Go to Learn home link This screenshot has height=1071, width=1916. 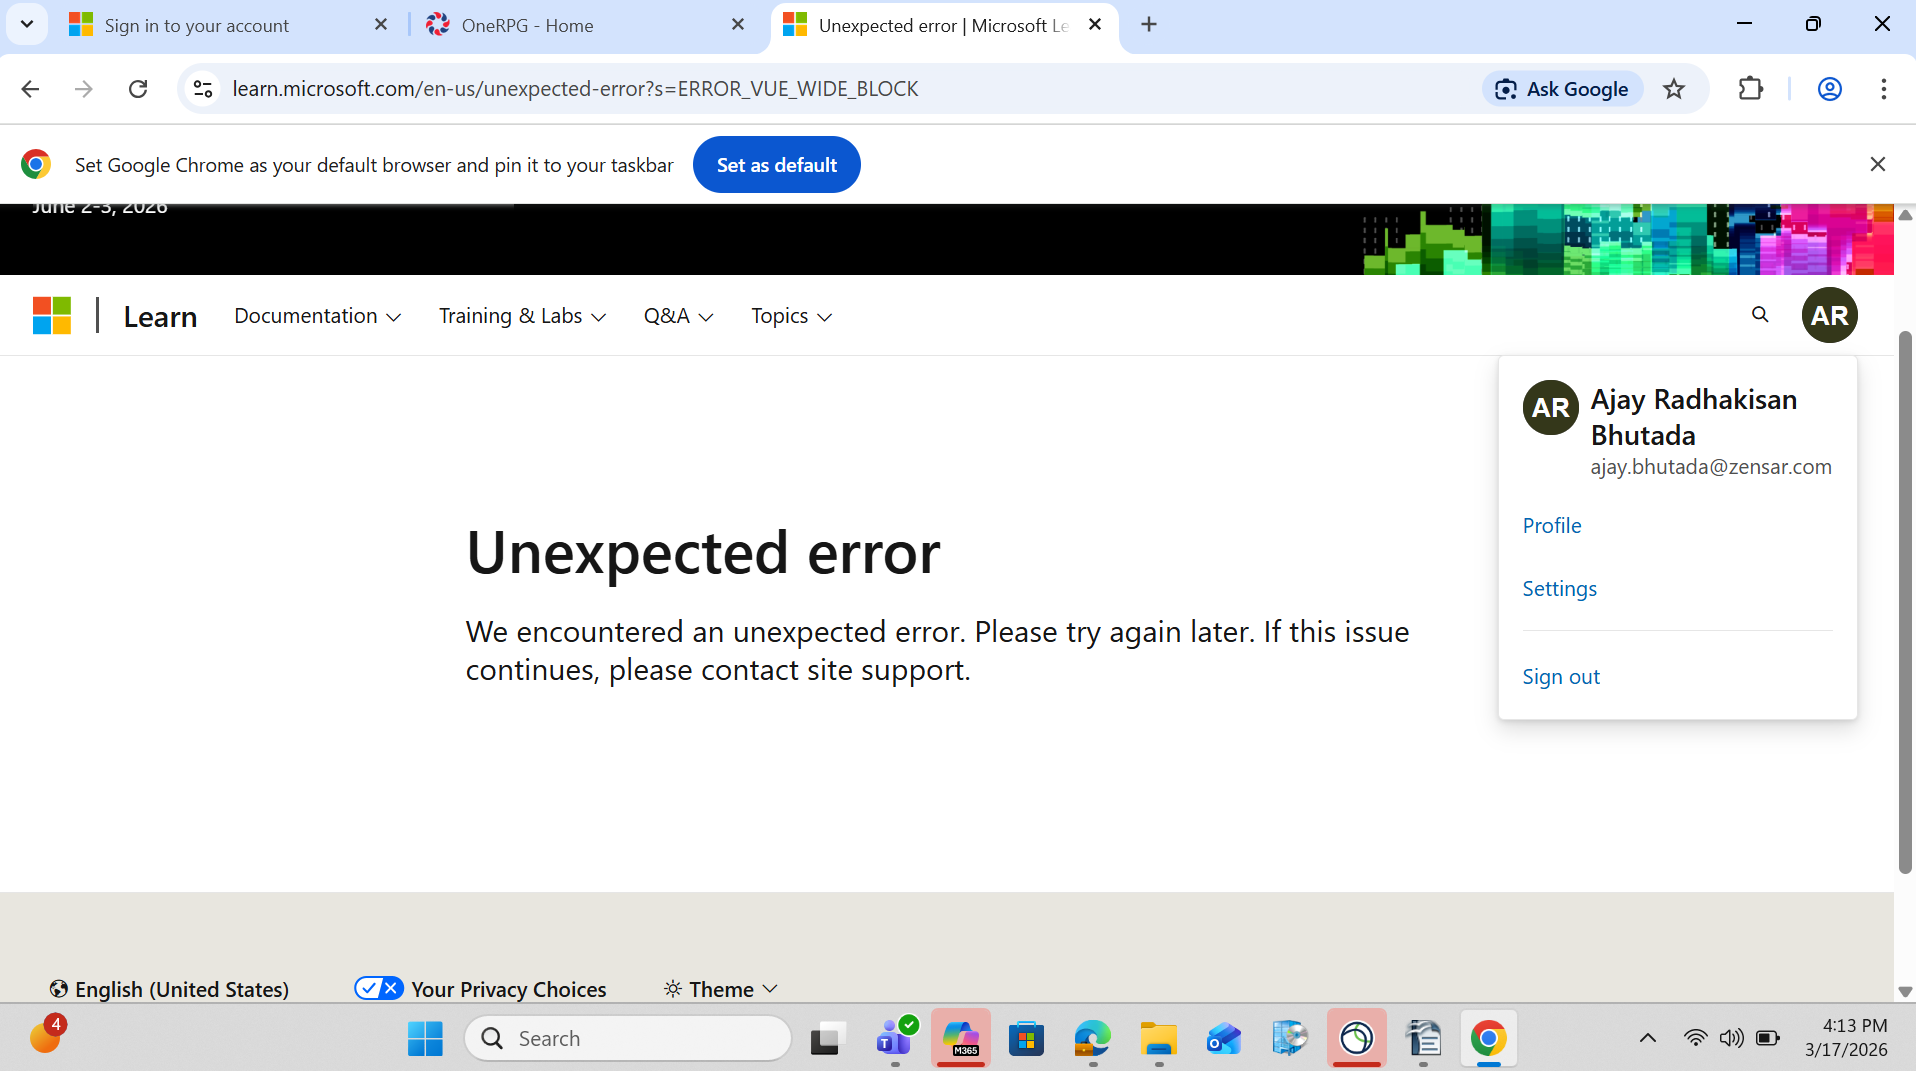(160, 317)
